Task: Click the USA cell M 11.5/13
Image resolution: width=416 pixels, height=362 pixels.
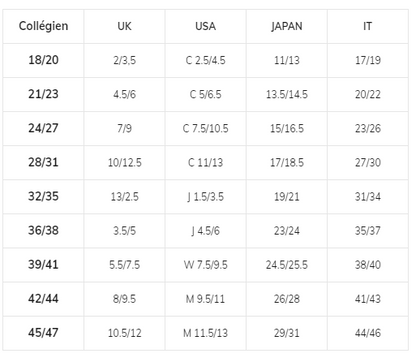Action: pyautogui.click(x=205, y=333)
